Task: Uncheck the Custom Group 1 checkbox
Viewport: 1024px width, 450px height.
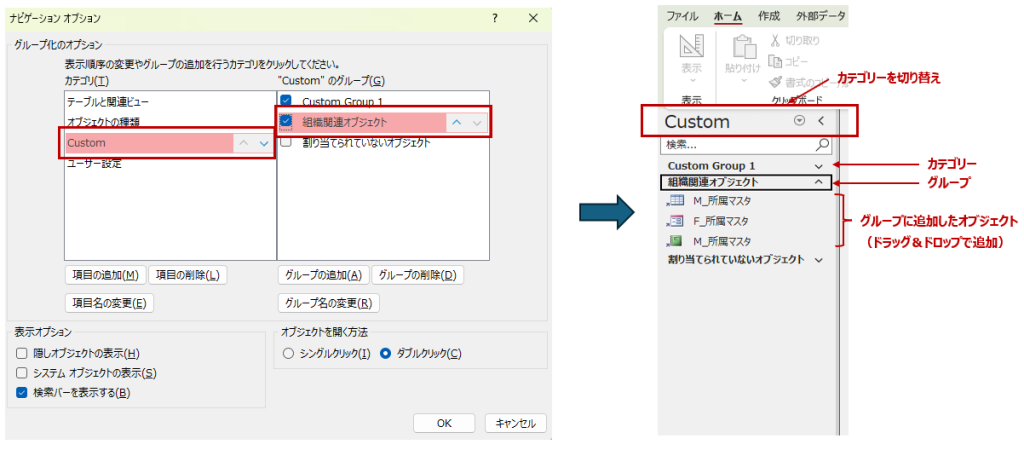Action: pos(286,102)
